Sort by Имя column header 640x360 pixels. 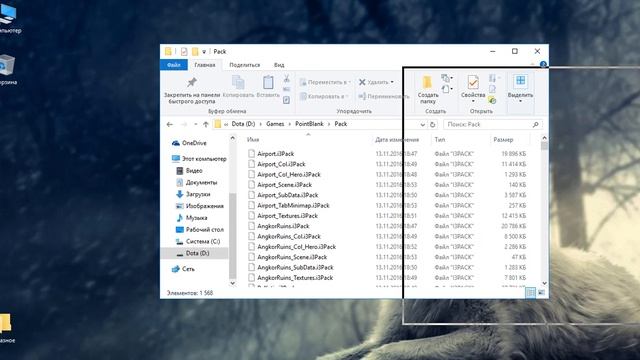click(253, 140)
